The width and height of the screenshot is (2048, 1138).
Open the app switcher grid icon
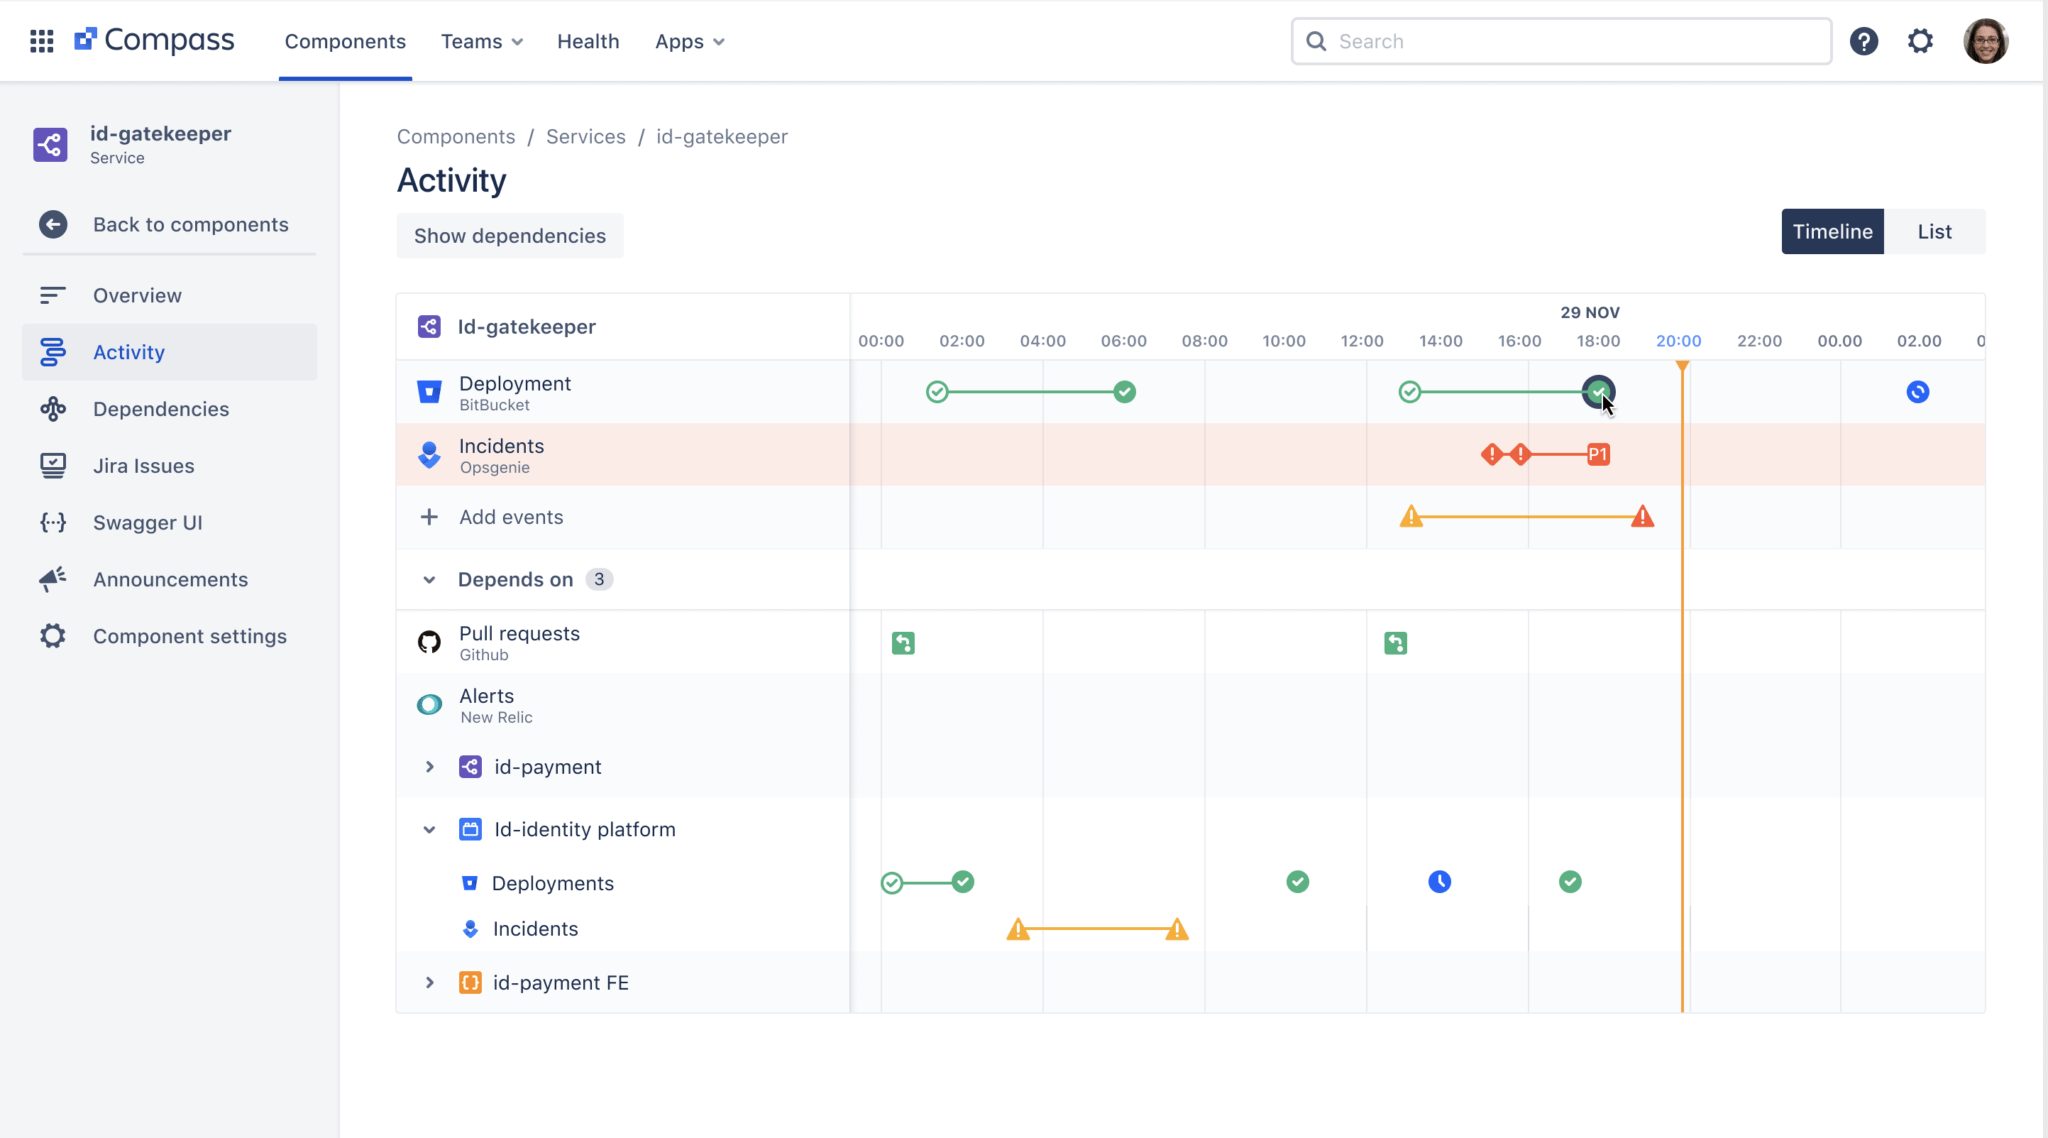point(41,41)
